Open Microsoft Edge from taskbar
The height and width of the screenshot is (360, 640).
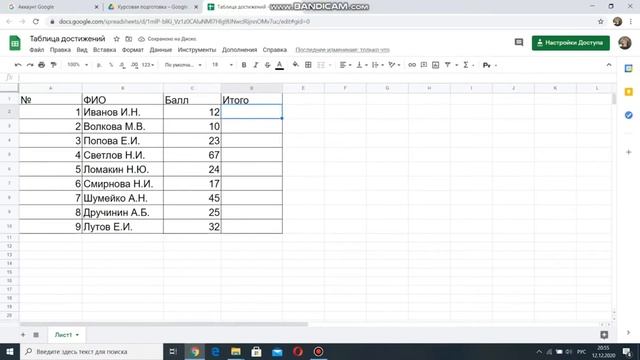(x=216, y=351)
